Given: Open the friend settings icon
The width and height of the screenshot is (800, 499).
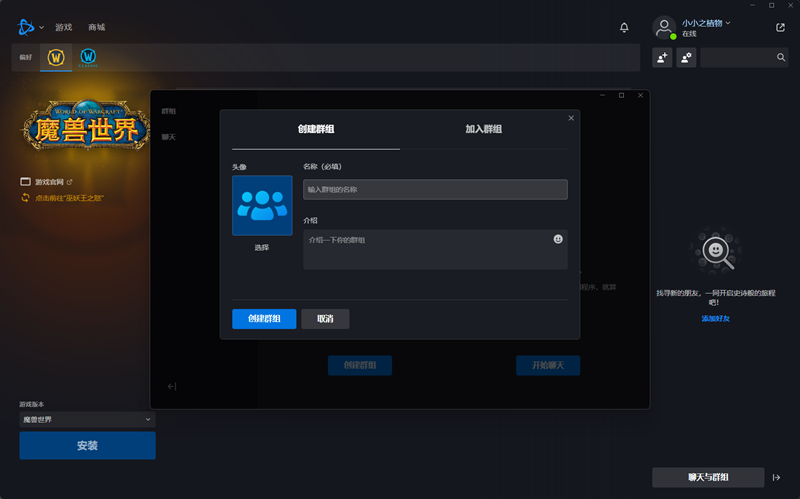Looking at the screenshot, I should 686,58.
